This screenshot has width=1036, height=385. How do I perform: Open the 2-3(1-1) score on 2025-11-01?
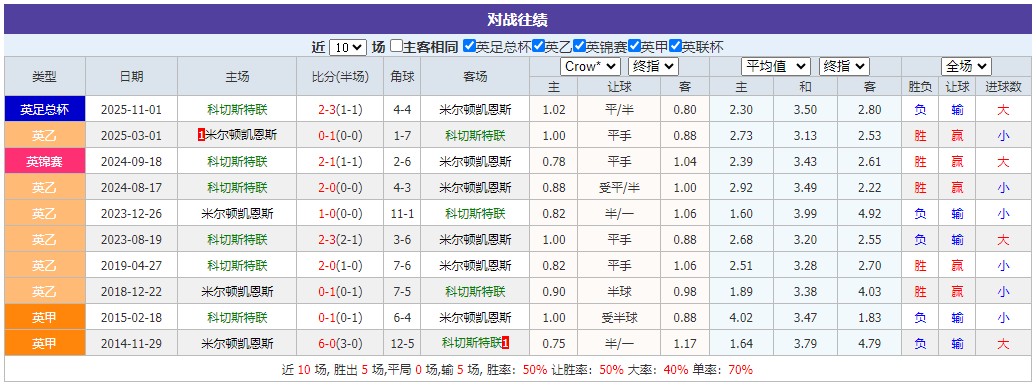(340, 110)
